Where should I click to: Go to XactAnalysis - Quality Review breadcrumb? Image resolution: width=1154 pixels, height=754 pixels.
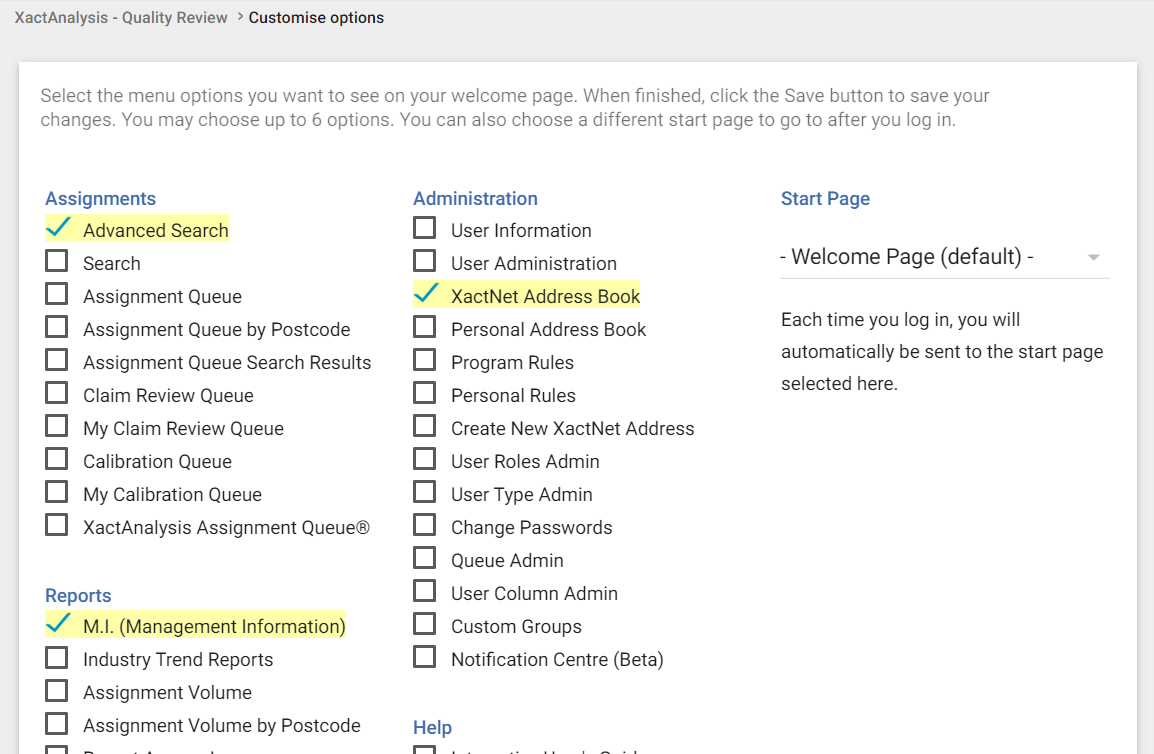click(x=121, y=18)
